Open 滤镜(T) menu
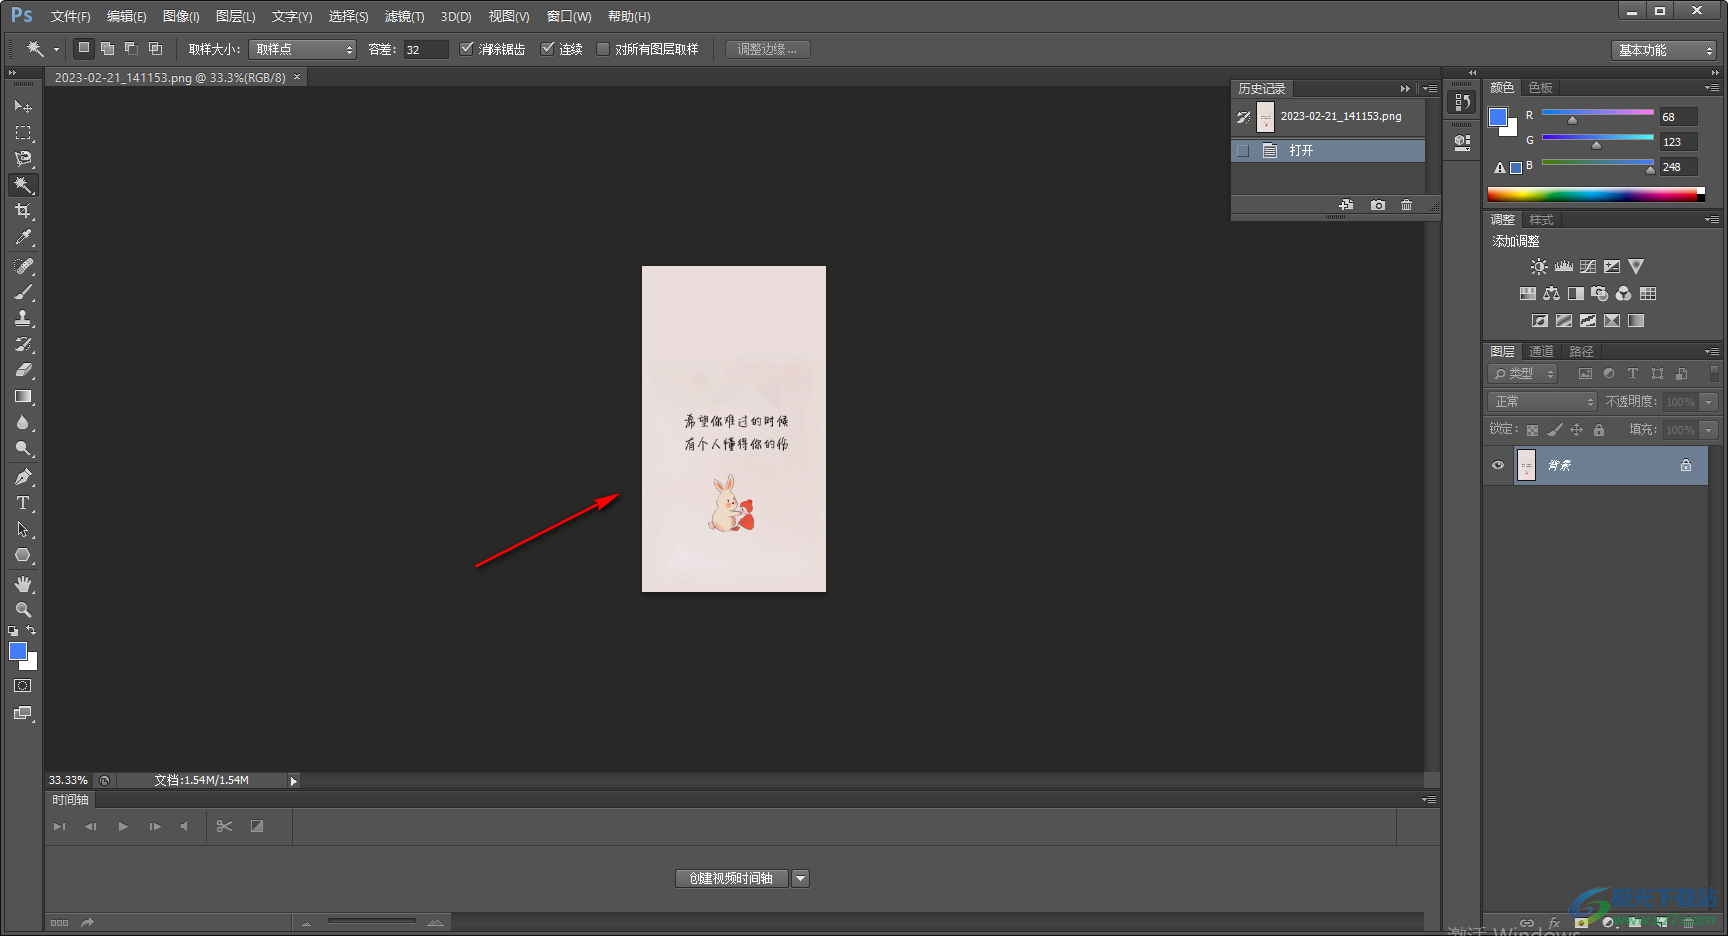1728x936 pixels. coord(404,16)
